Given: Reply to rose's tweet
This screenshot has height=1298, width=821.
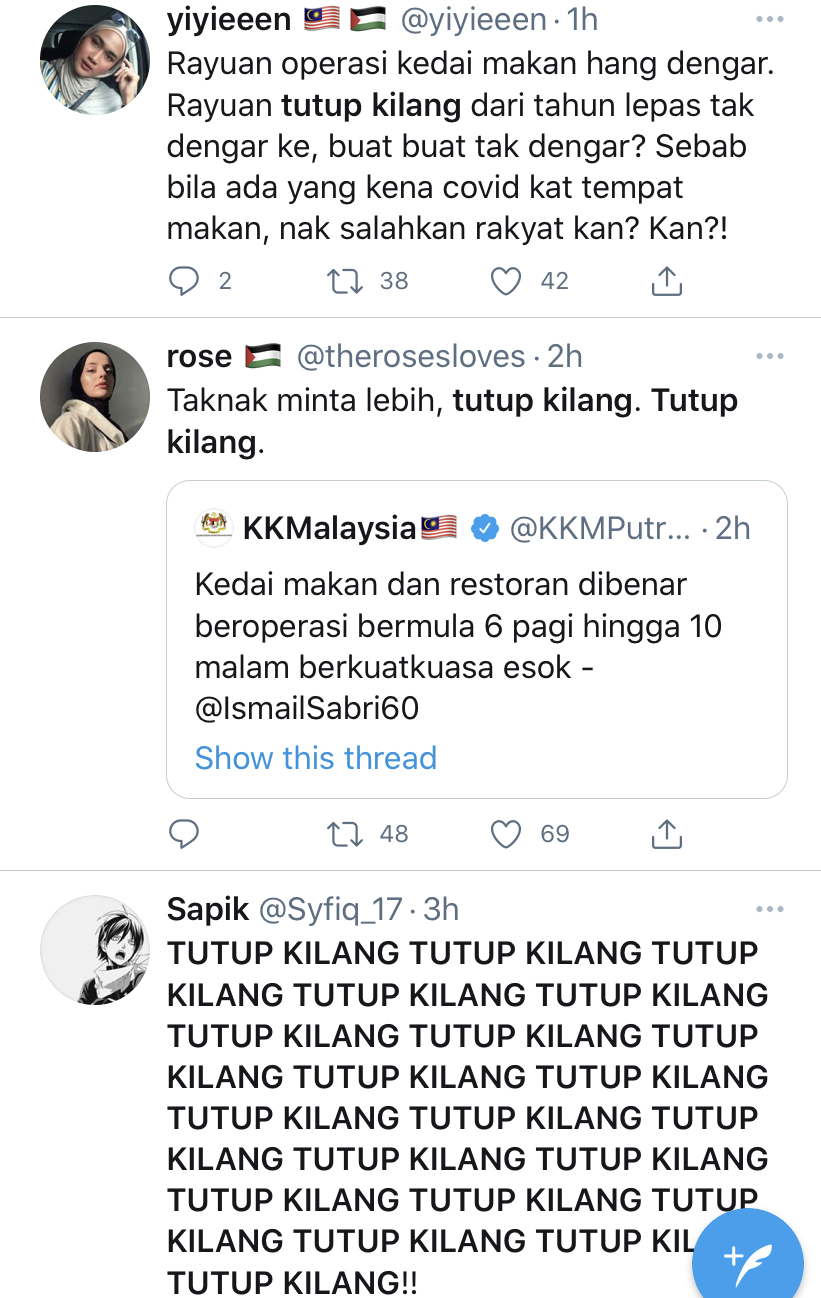Looking at the screenshot, I should coord(184,833).
